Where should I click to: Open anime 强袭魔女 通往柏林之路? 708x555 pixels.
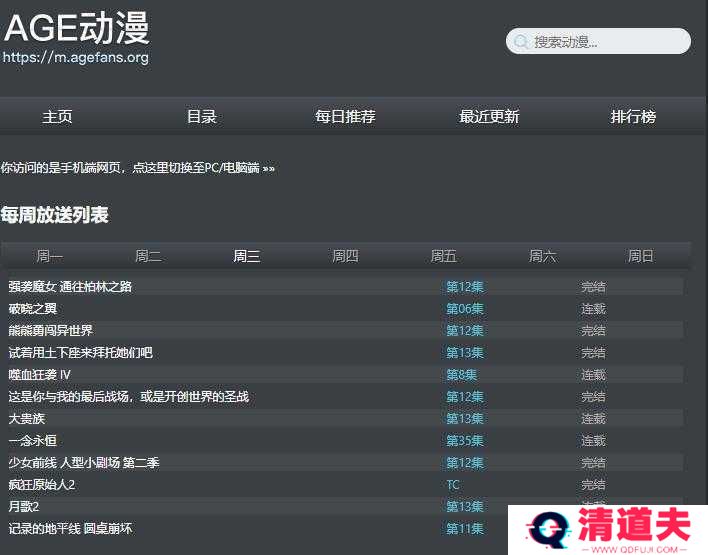[x=70, y=287]
